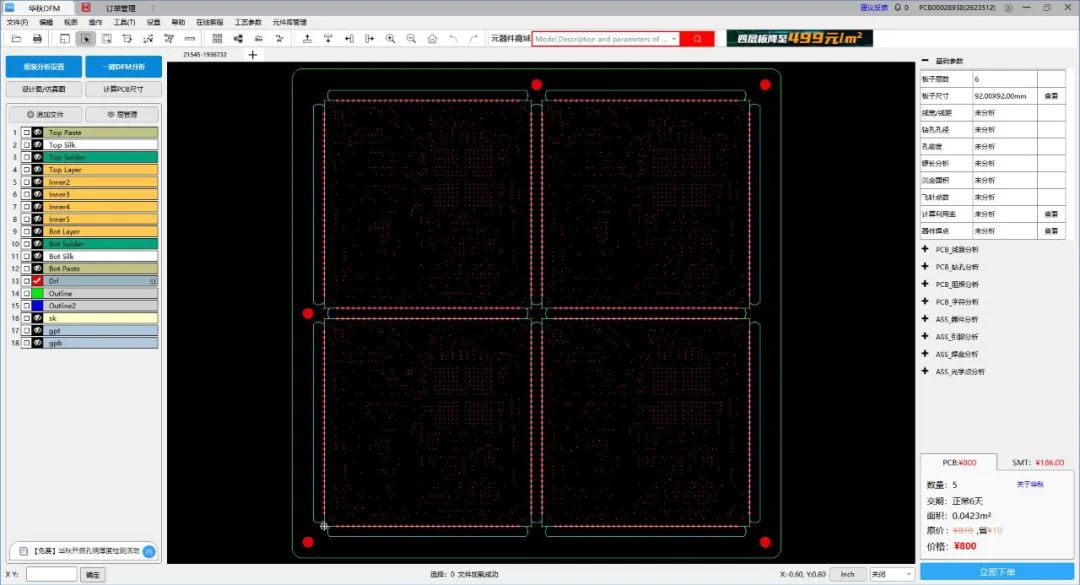Click the redo icon on the toolbar
Image resolution: width=1080 pixels, height=585 pixels.
click(474, 39)
